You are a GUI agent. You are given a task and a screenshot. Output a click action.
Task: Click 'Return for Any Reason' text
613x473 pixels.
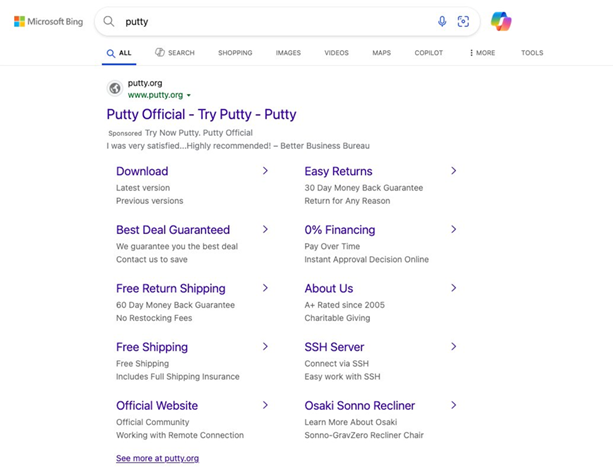coord(347,201)
